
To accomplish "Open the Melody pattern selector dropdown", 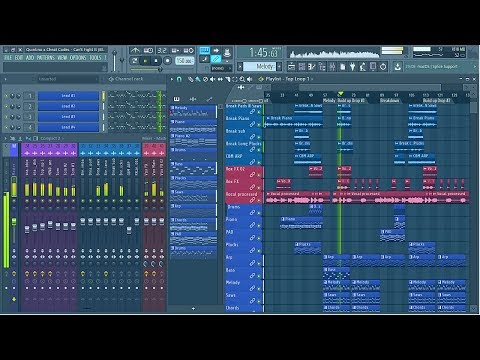I will [x=259, y=67].
